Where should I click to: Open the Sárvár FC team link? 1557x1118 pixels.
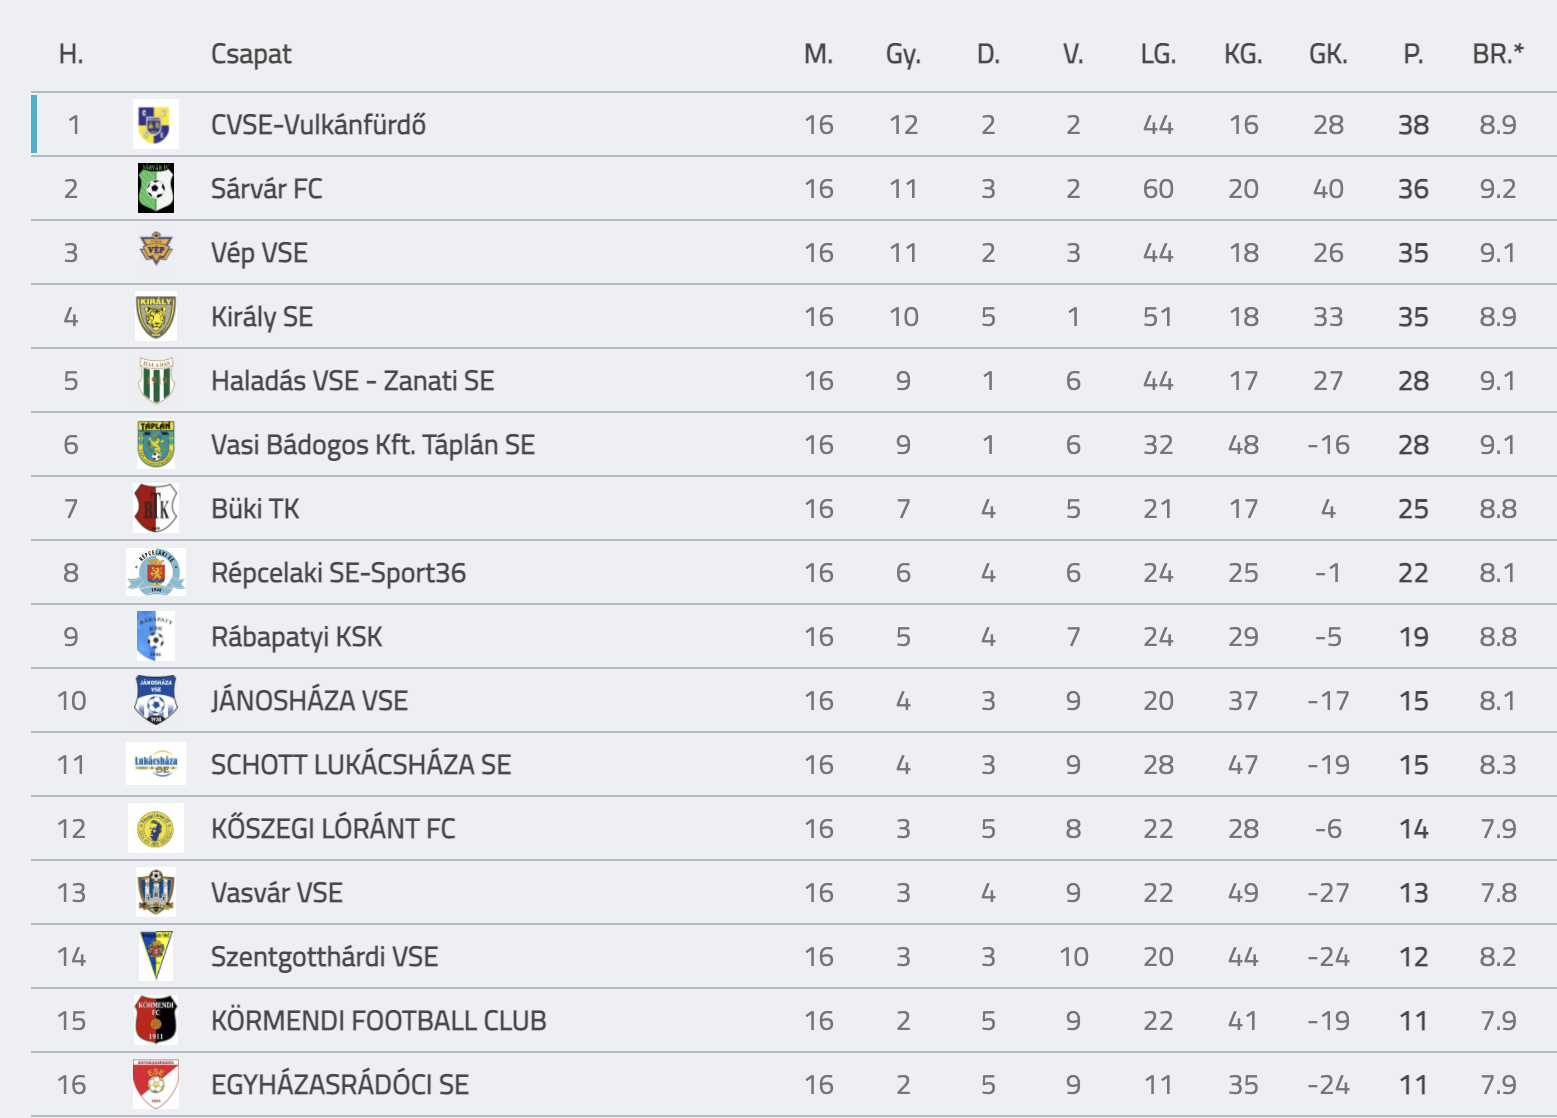coord(267,189)
